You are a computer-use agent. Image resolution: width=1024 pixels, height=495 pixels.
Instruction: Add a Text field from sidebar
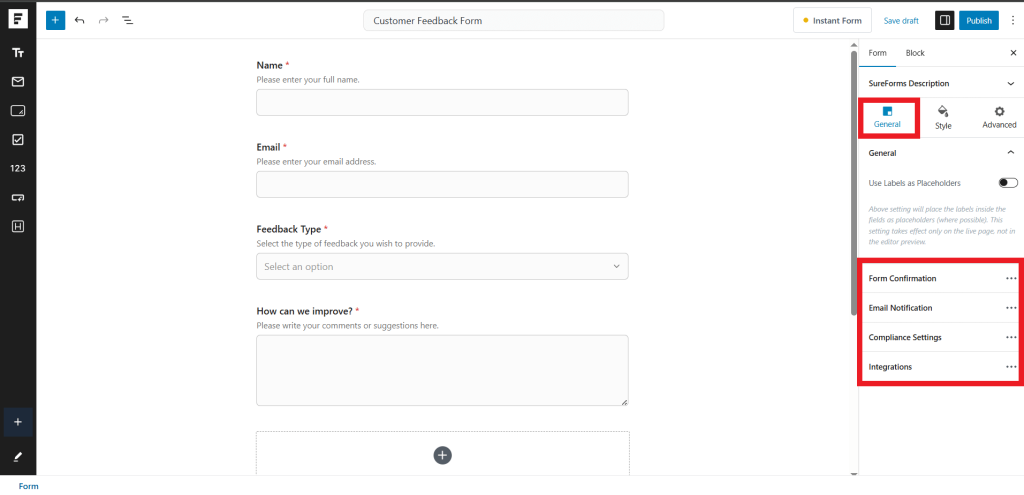(x=18, y=53)
